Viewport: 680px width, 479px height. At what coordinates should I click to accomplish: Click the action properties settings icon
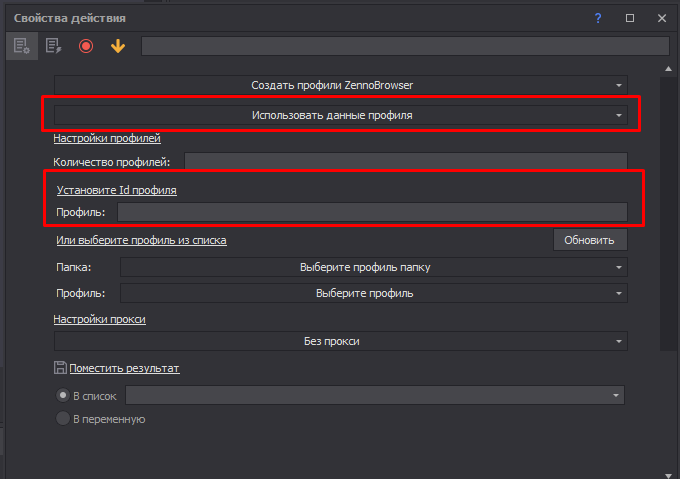[x=22, y=46]
